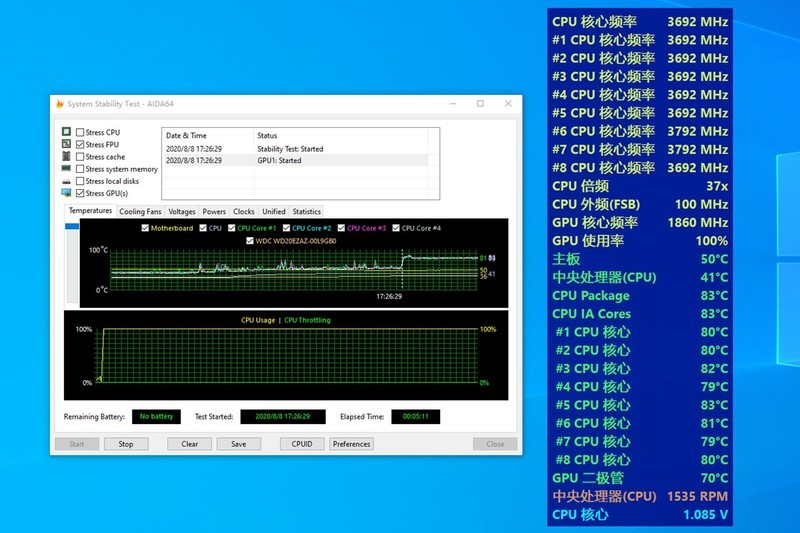Open the Voltages tab

[x=182, y=211]
